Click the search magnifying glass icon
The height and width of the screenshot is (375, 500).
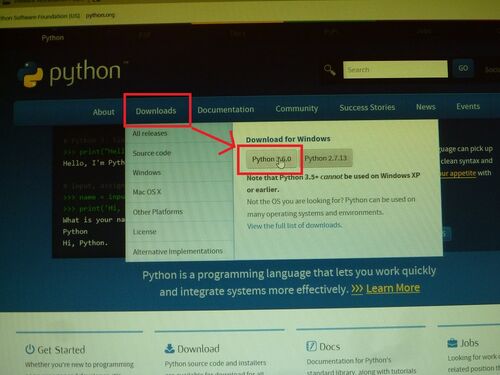pyautogui.click(x=329, y=70)
